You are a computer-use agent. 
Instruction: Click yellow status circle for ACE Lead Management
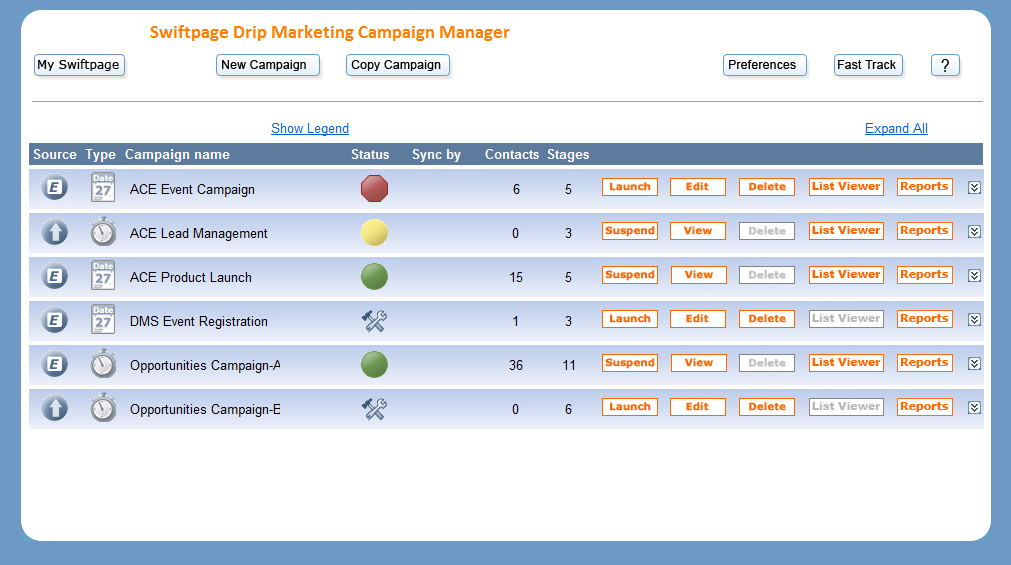click(x=375, y=232)
